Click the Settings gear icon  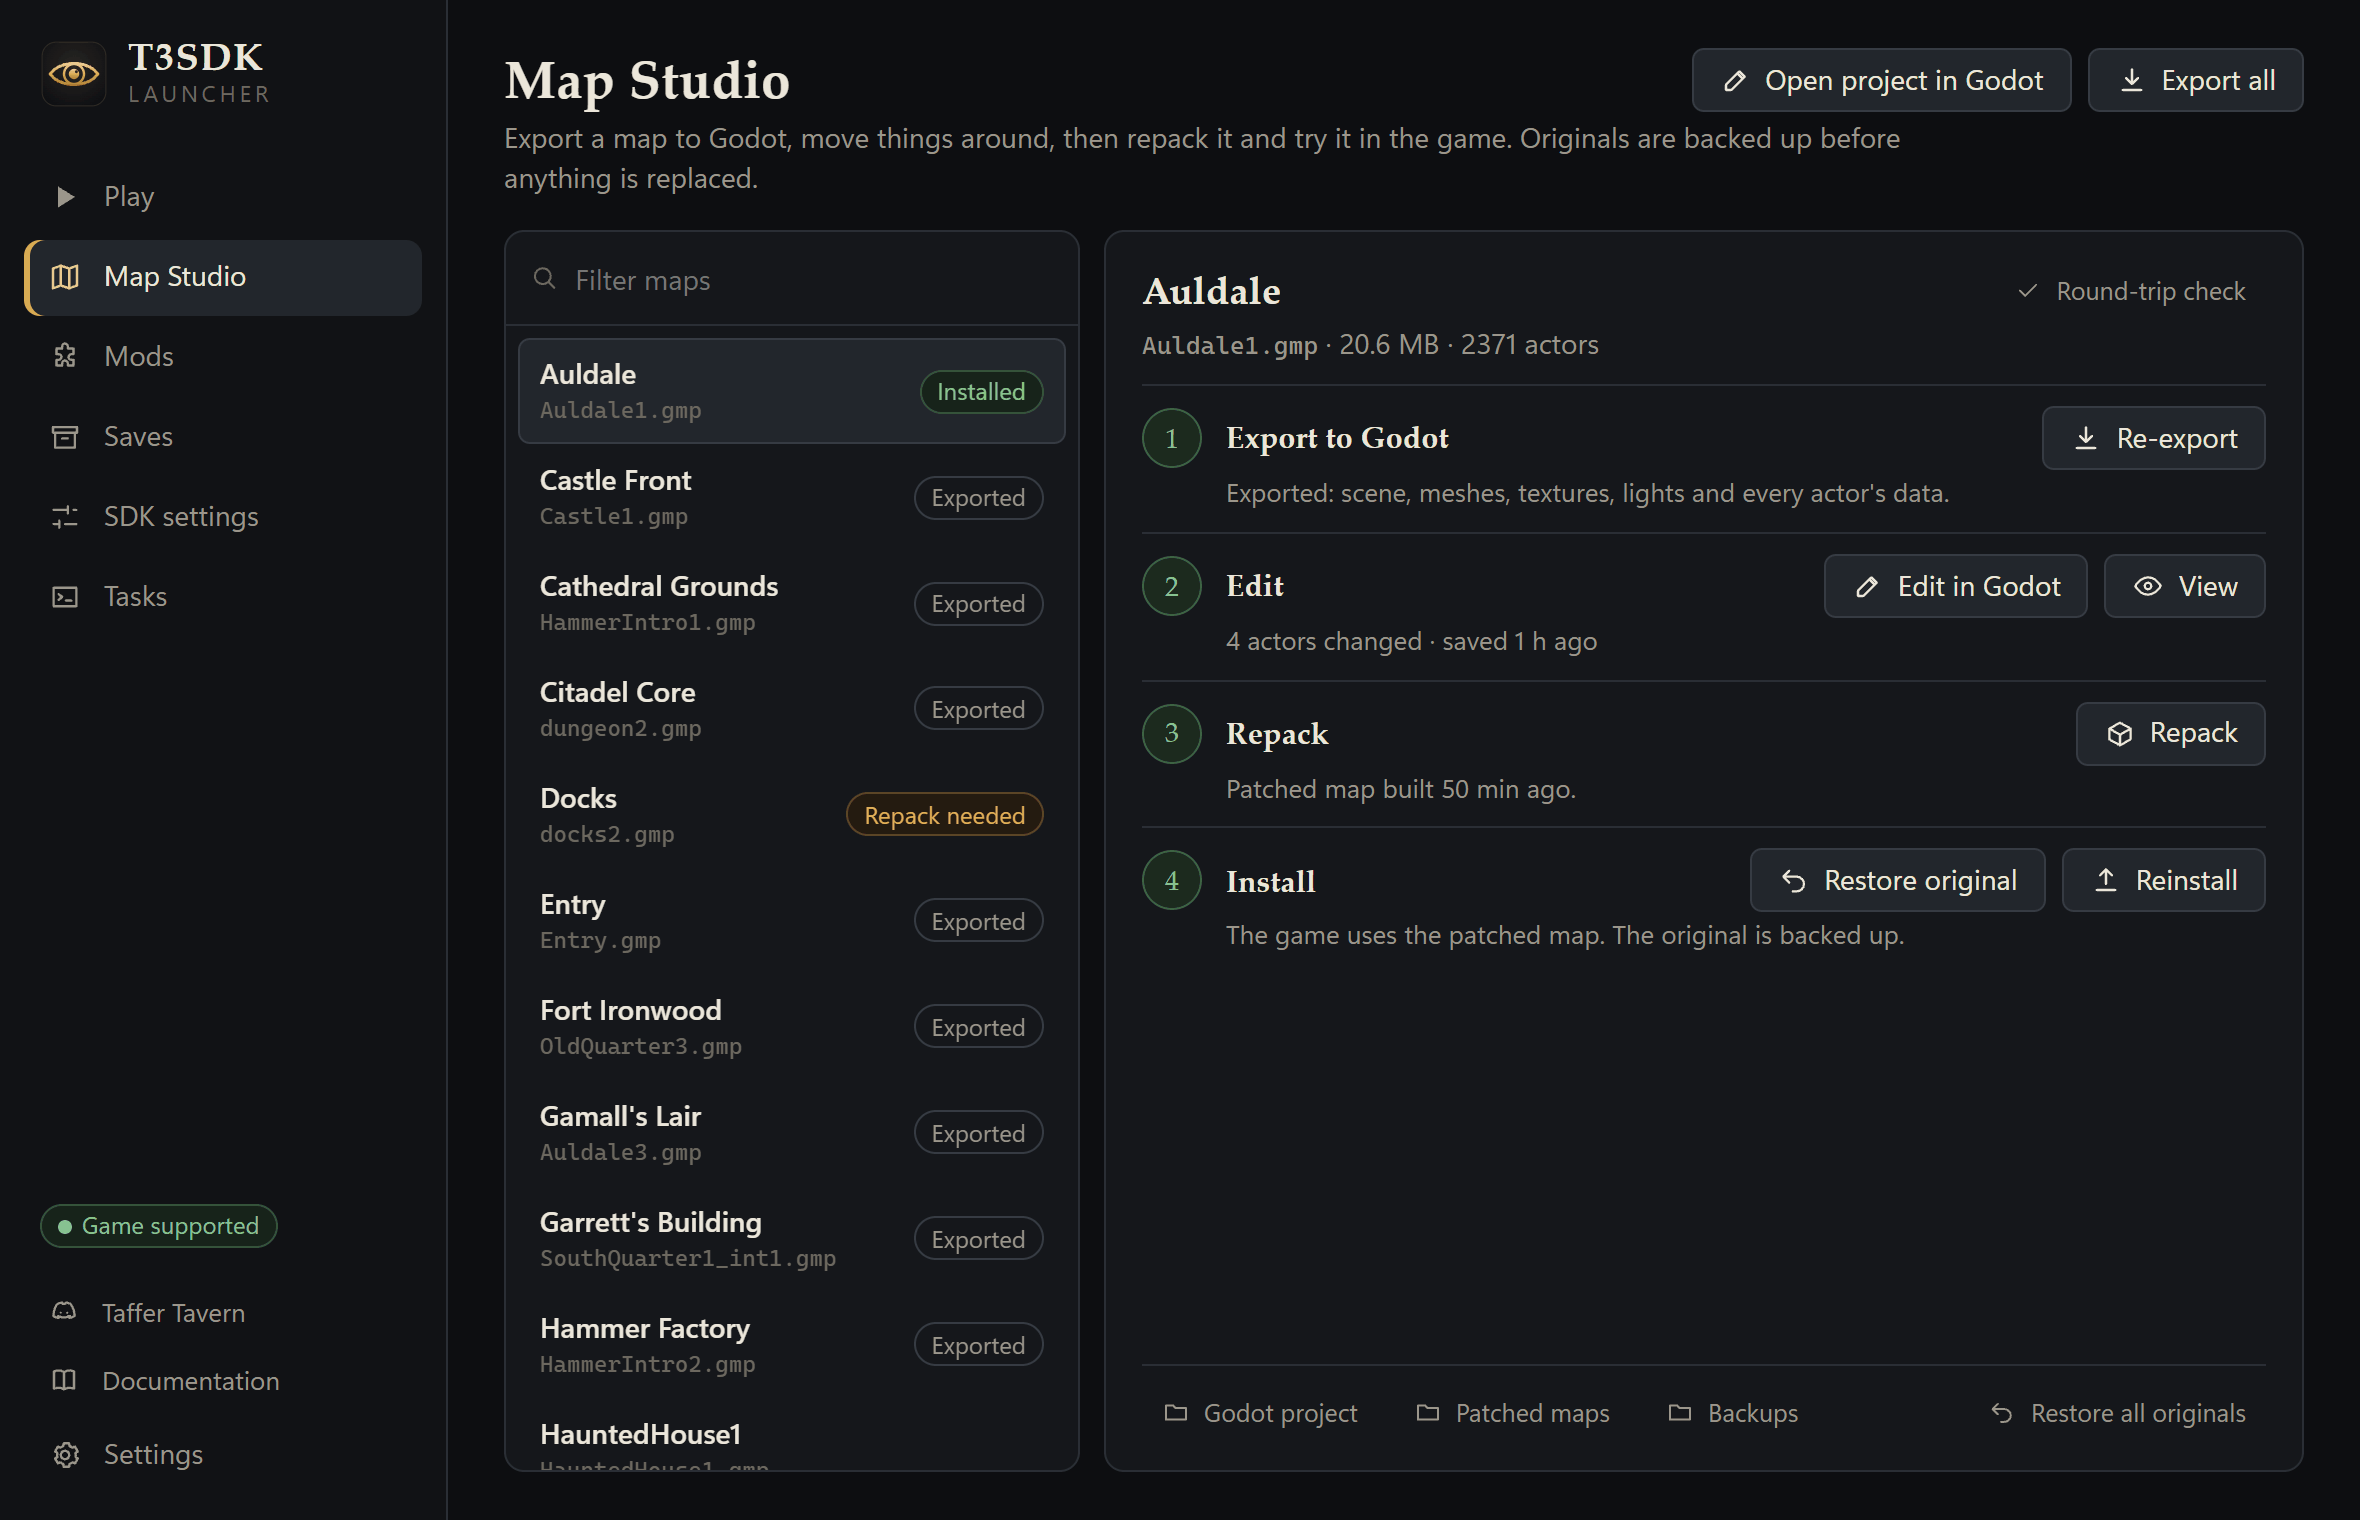[x=66, y=1454]
